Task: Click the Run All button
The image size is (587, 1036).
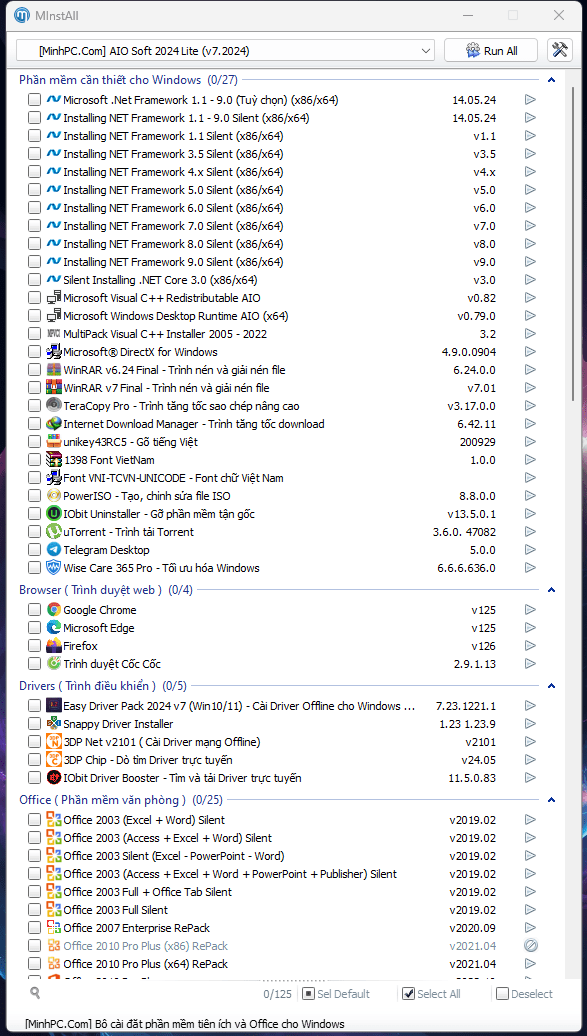Action: point(491,50)
